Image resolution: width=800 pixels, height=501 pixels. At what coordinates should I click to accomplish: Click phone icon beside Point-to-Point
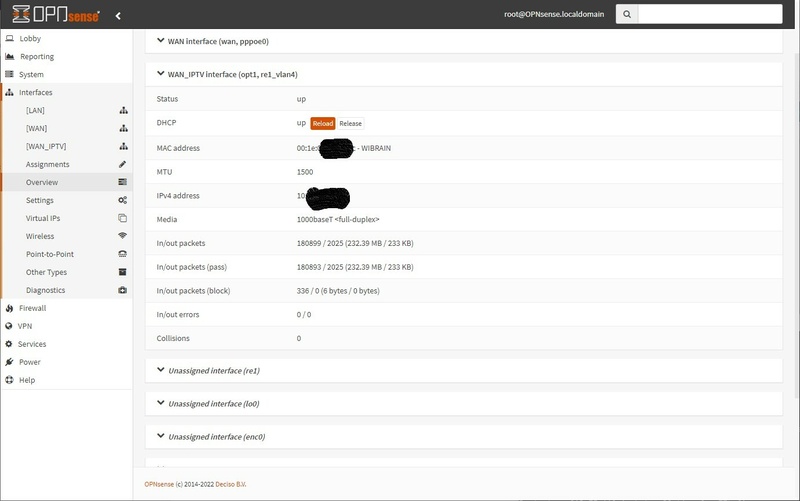(122, 254)
